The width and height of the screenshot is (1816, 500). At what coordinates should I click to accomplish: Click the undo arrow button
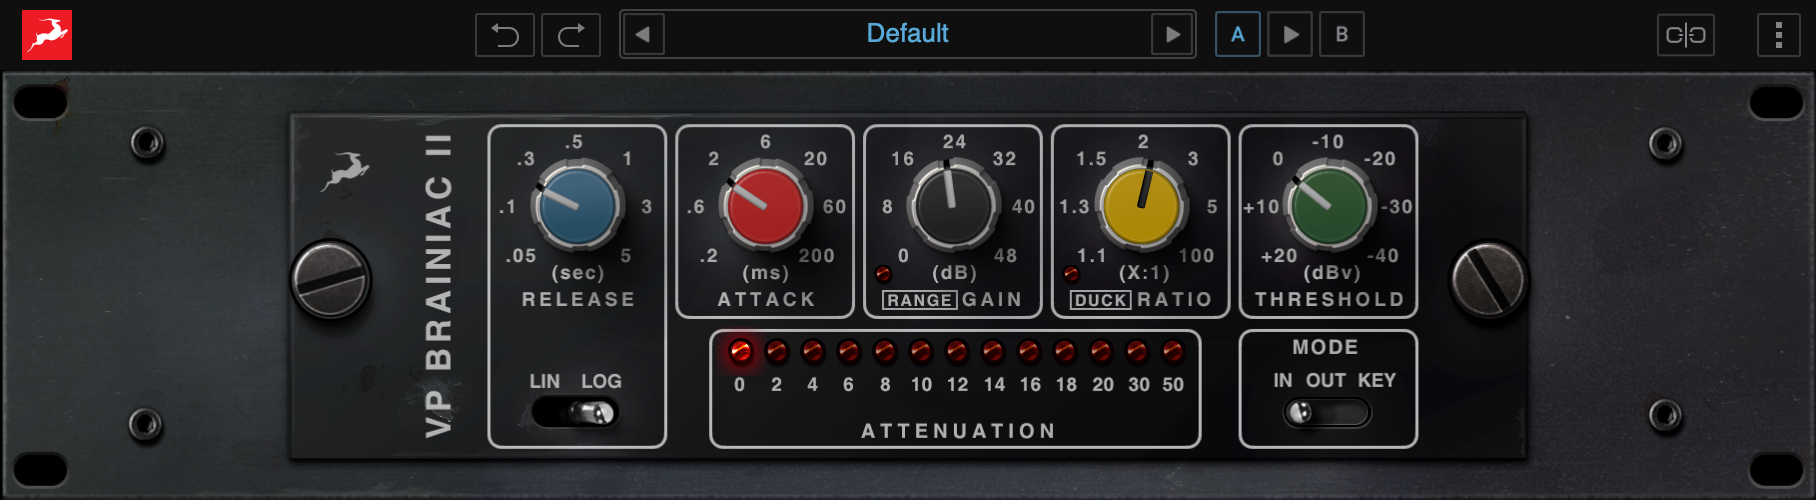[505, 35]
